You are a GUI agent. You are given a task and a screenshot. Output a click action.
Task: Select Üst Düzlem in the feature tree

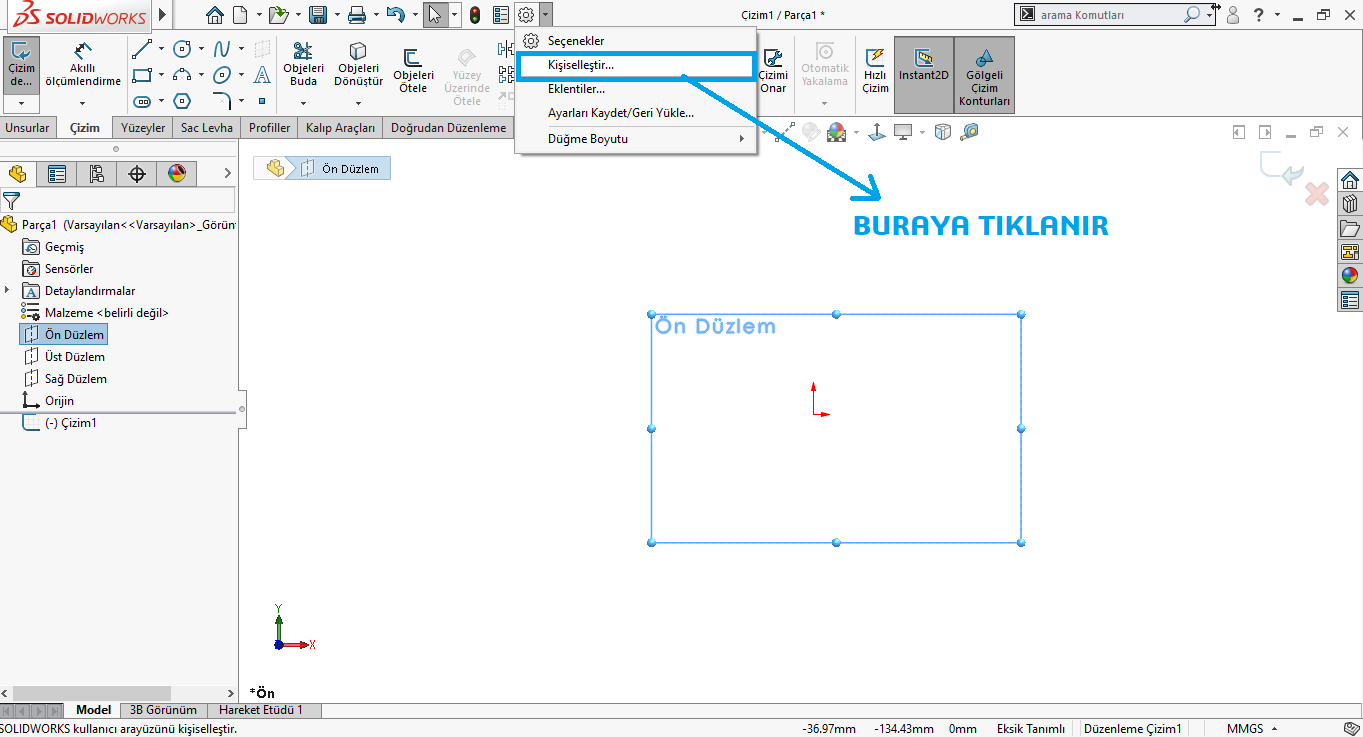tap(74, 357)
